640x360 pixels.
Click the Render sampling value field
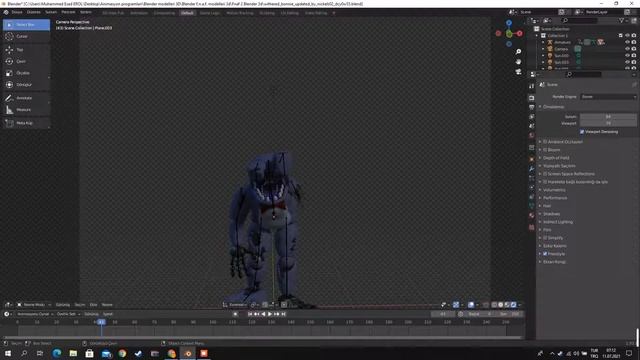coord(608,117)
